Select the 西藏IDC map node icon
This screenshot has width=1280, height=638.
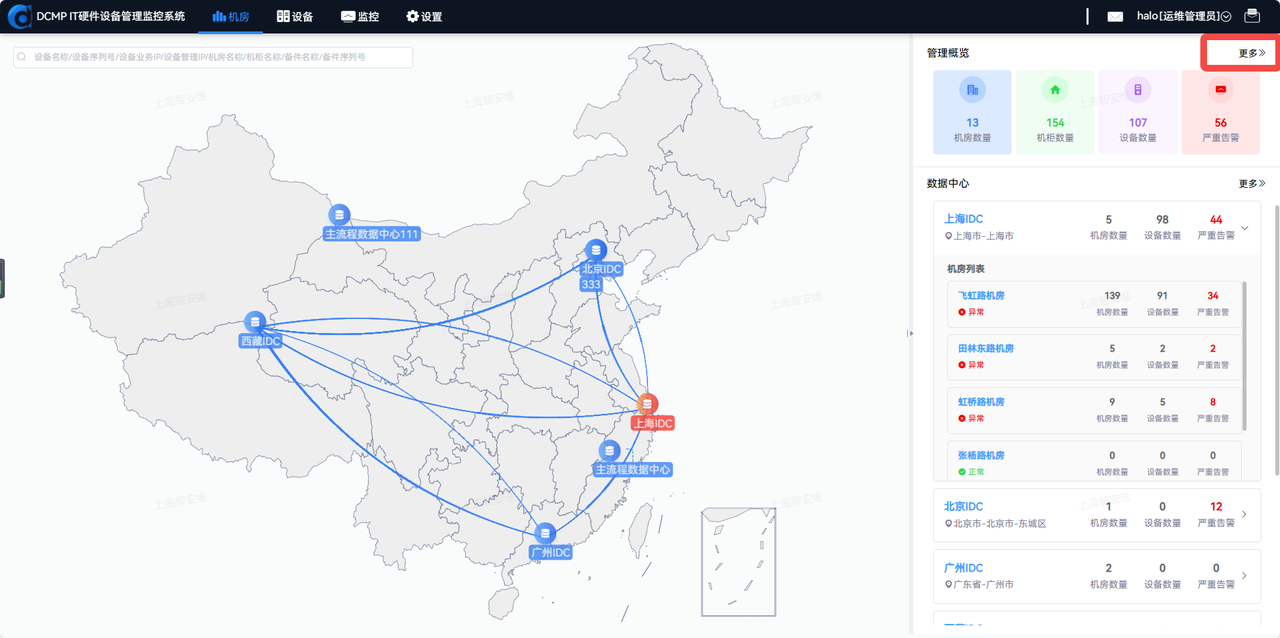pyautogui.click(x=255, y=322)
